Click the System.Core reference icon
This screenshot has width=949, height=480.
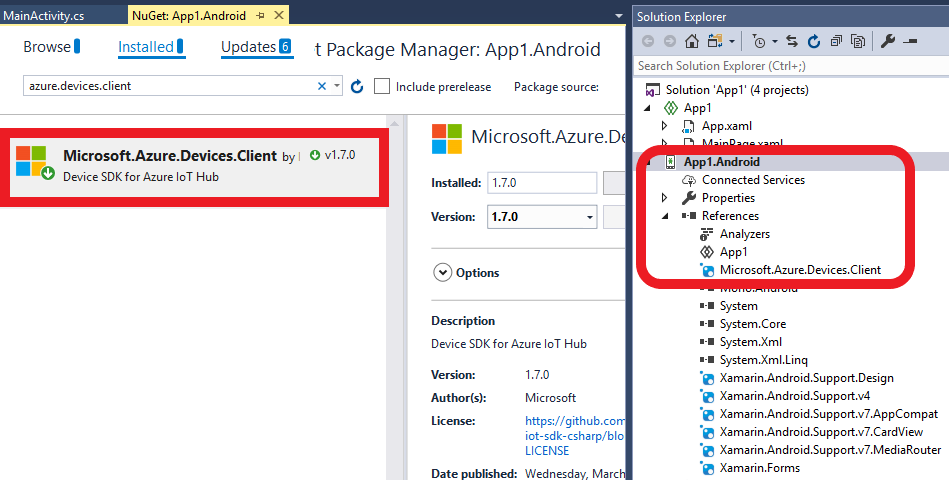pyautogui.click(x=707, y=324)
